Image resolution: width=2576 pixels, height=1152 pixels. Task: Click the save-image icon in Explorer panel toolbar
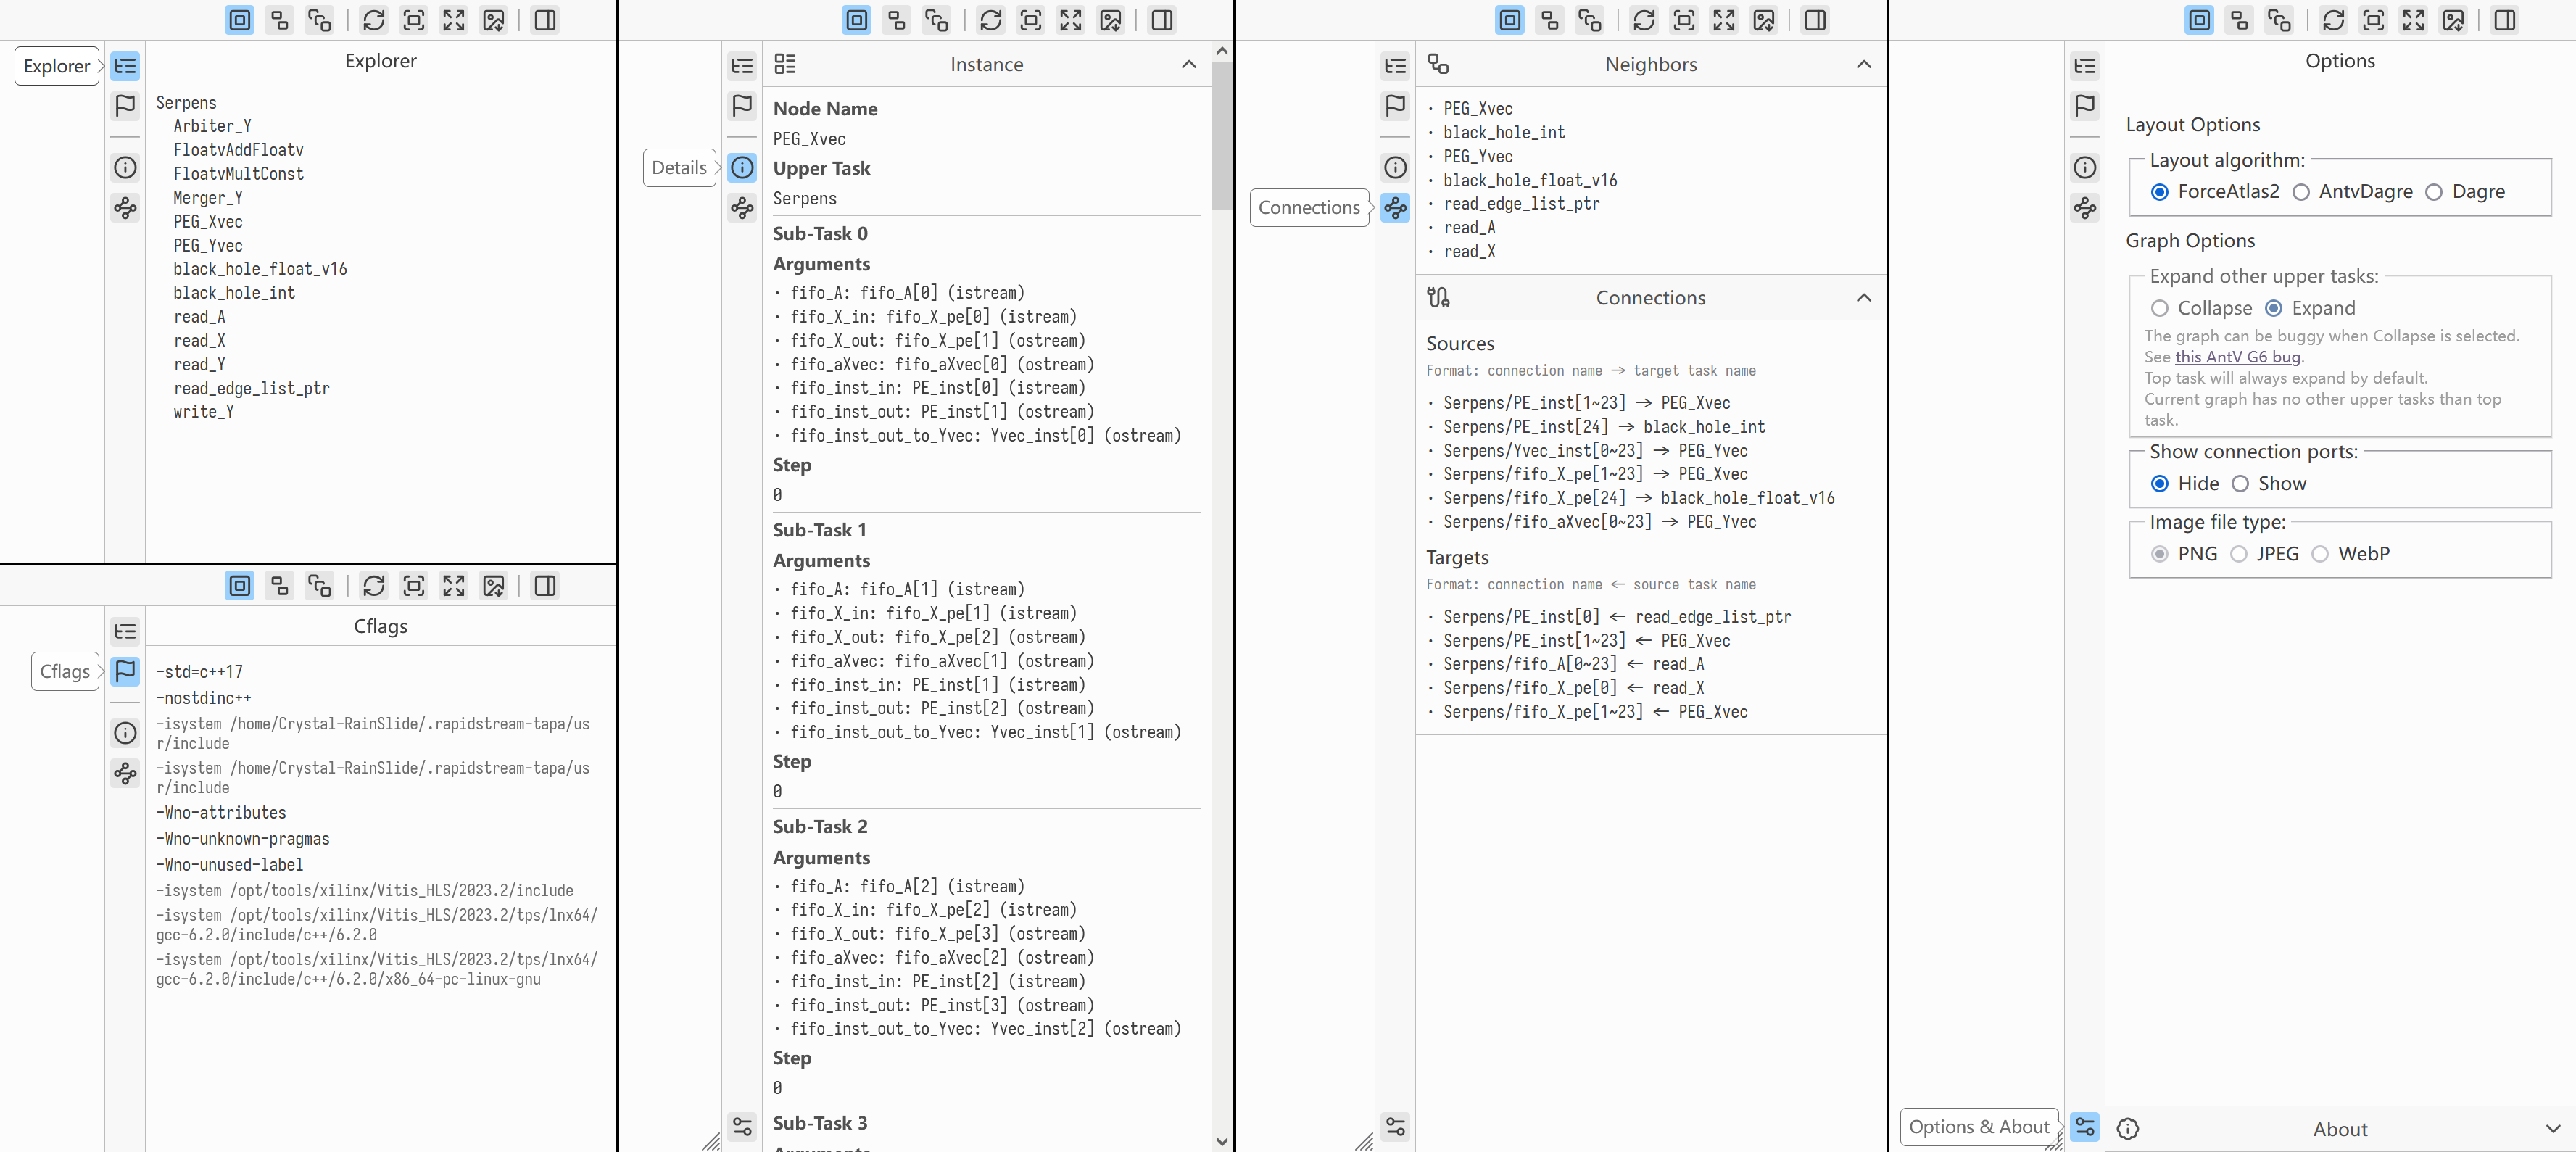[x=494, y=20]
